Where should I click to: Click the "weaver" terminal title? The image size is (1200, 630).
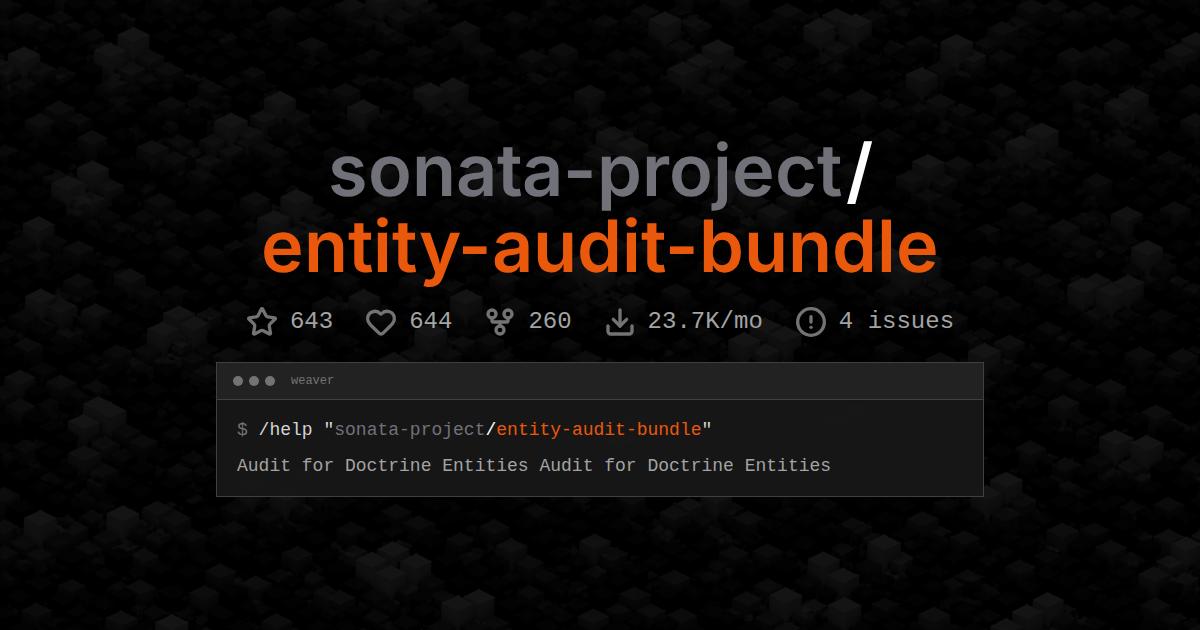(312, 381)
